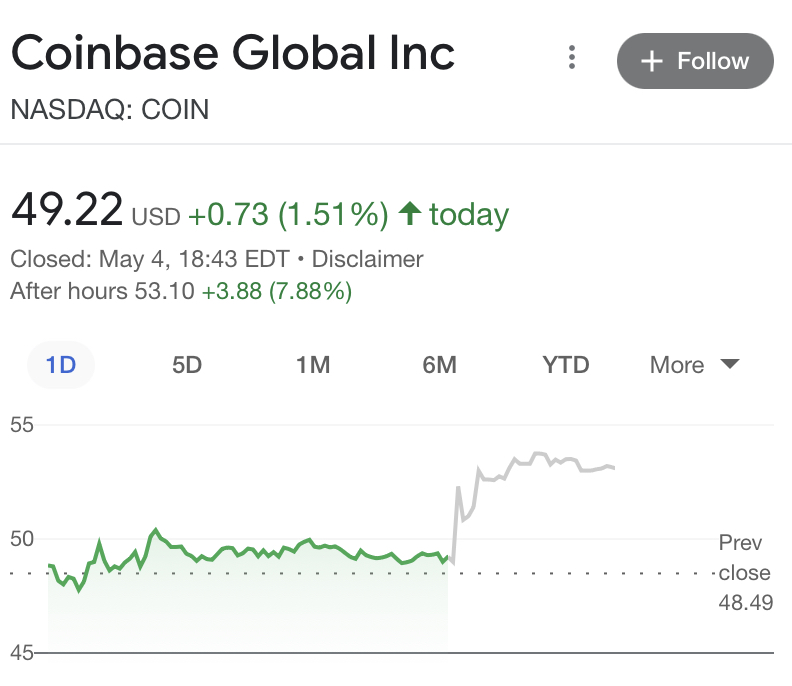Select the 6M time range tab

439,365
